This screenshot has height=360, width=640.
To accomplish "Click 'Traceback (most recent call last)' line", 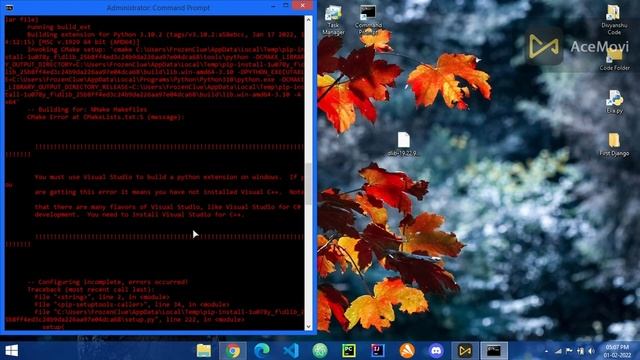I will (x=91, y=289).
